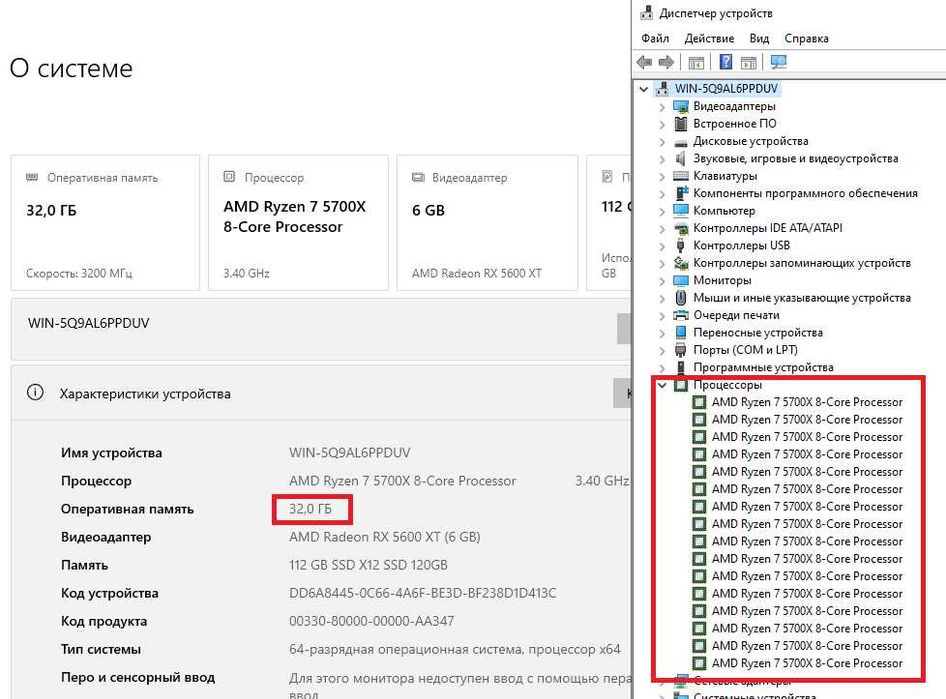946x699 pixels.
Task: Click the Очереди печати printer icon
Action: (x=681, y=315)
